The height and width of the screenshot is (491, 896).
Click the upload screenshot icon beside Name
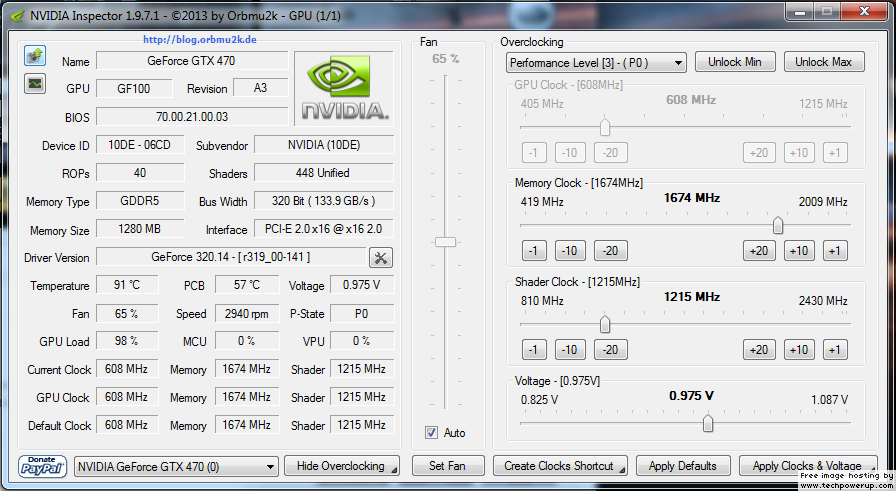coord(35,56)
